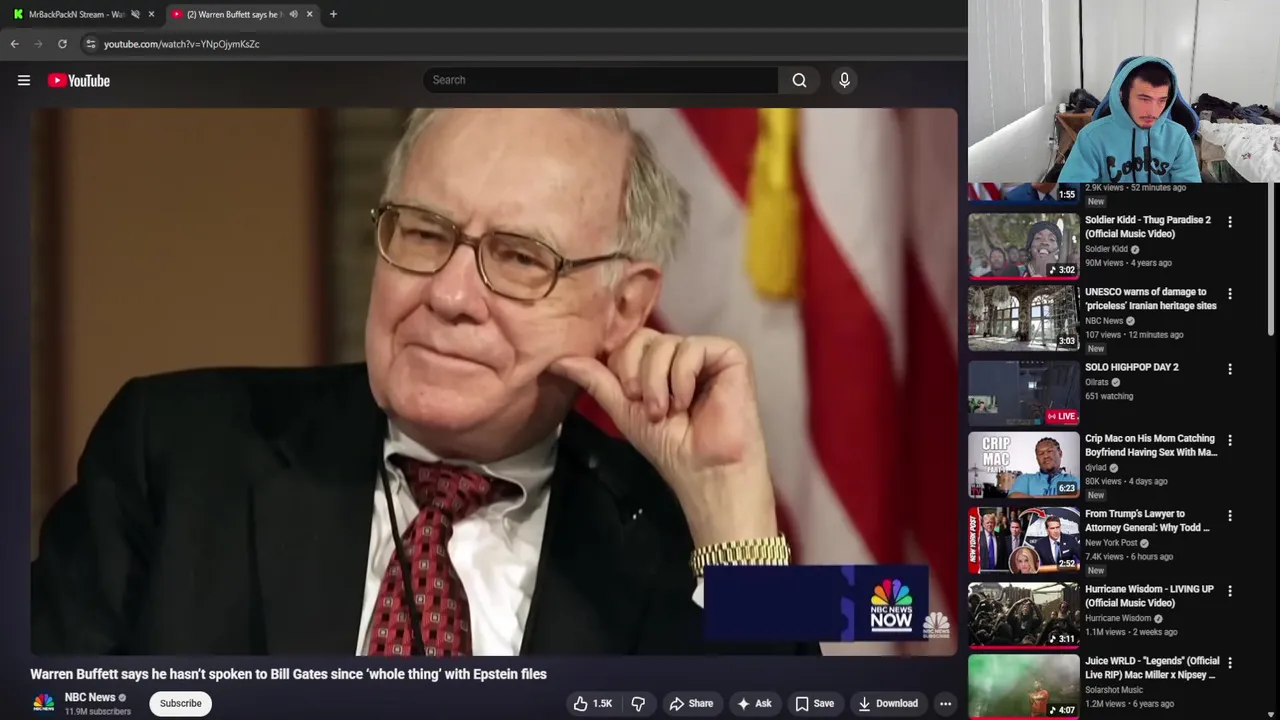1280x720 pixels.
Task: Open options menu for Hurricane Wisdom video
Action: click(1230, 591)
